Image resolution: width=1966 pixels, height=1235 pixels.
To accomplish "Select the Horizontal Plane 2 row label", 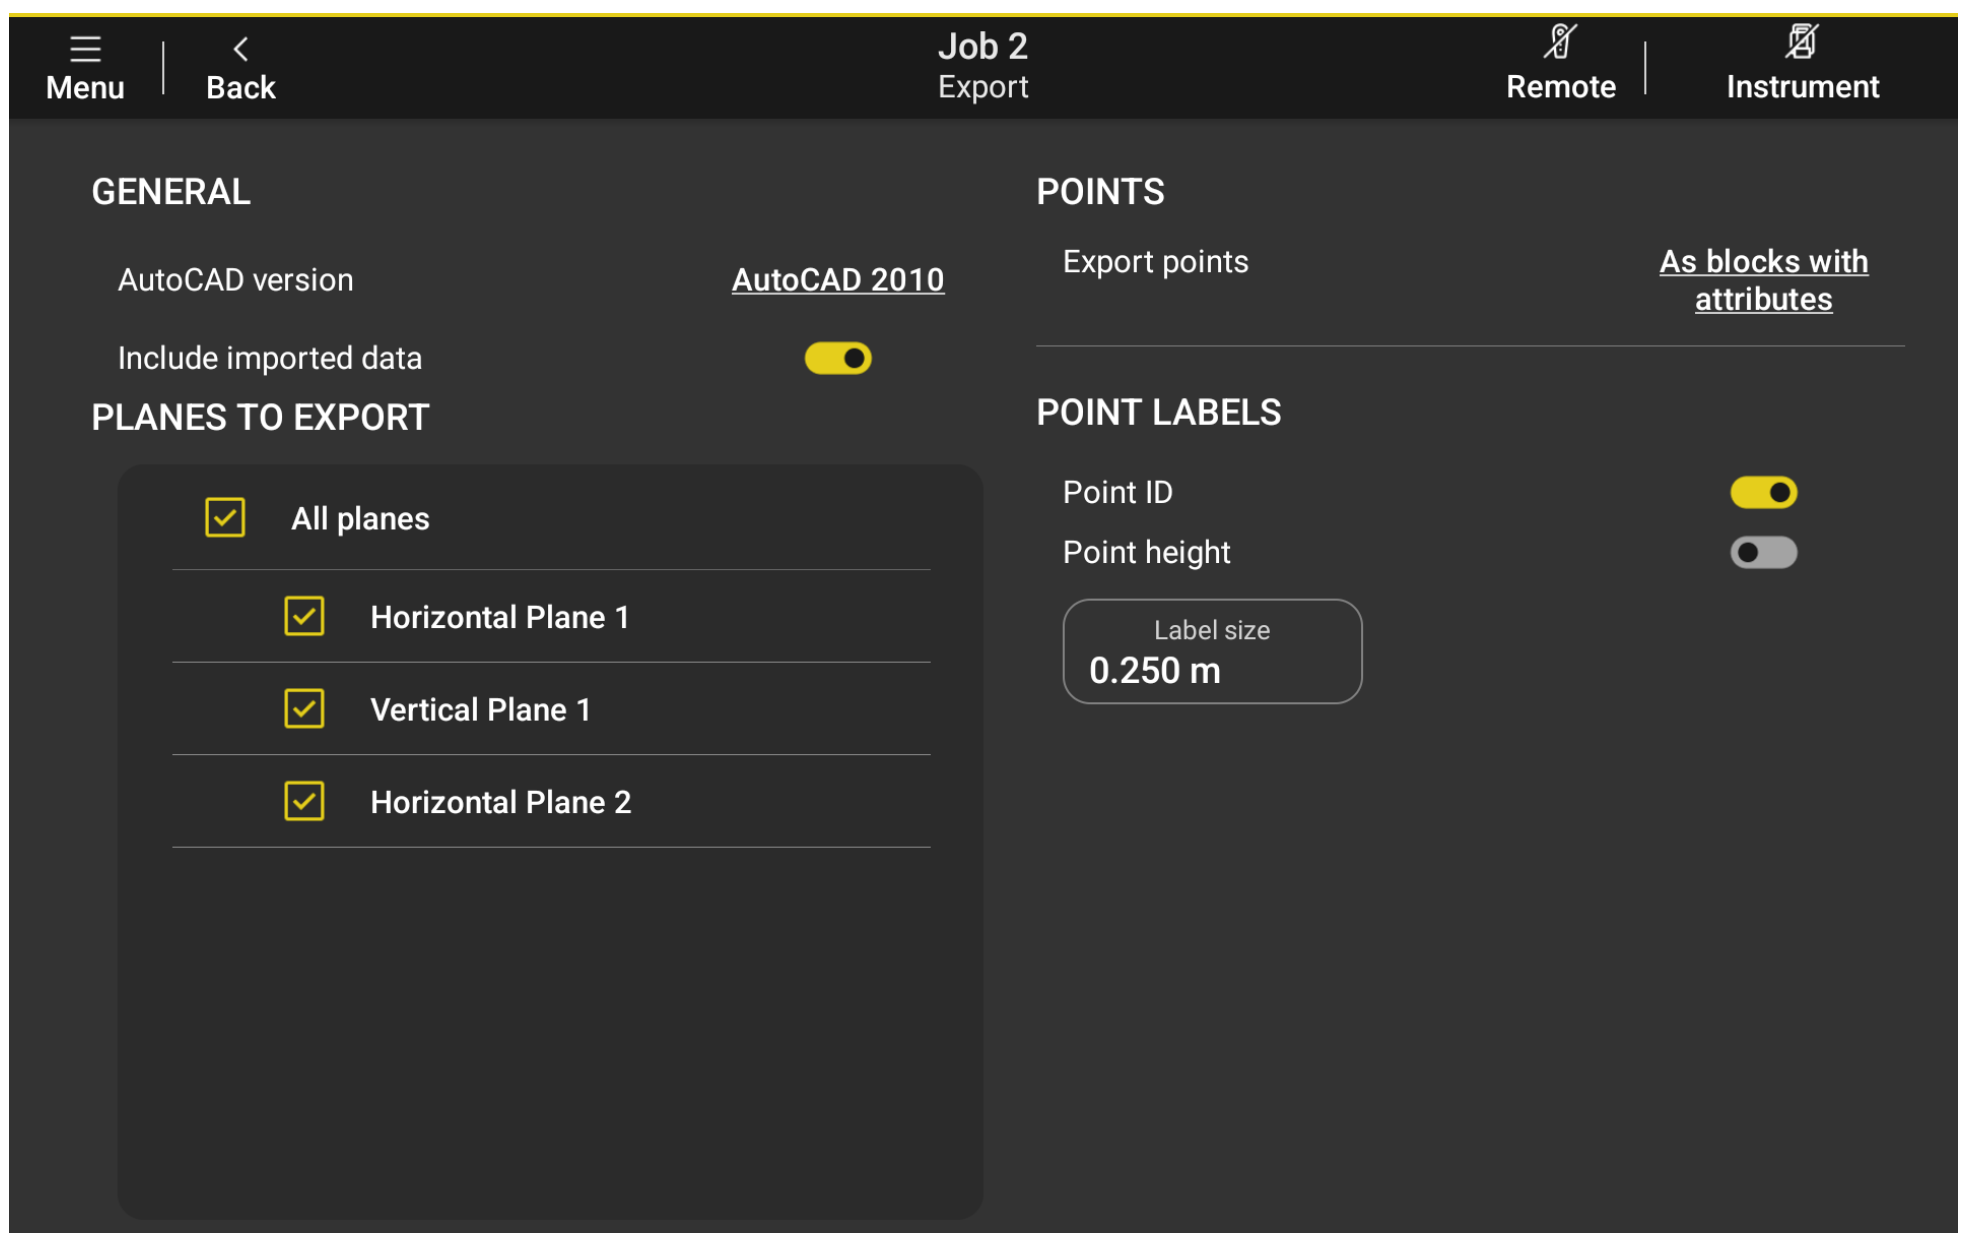I will (x=500, y=802).
